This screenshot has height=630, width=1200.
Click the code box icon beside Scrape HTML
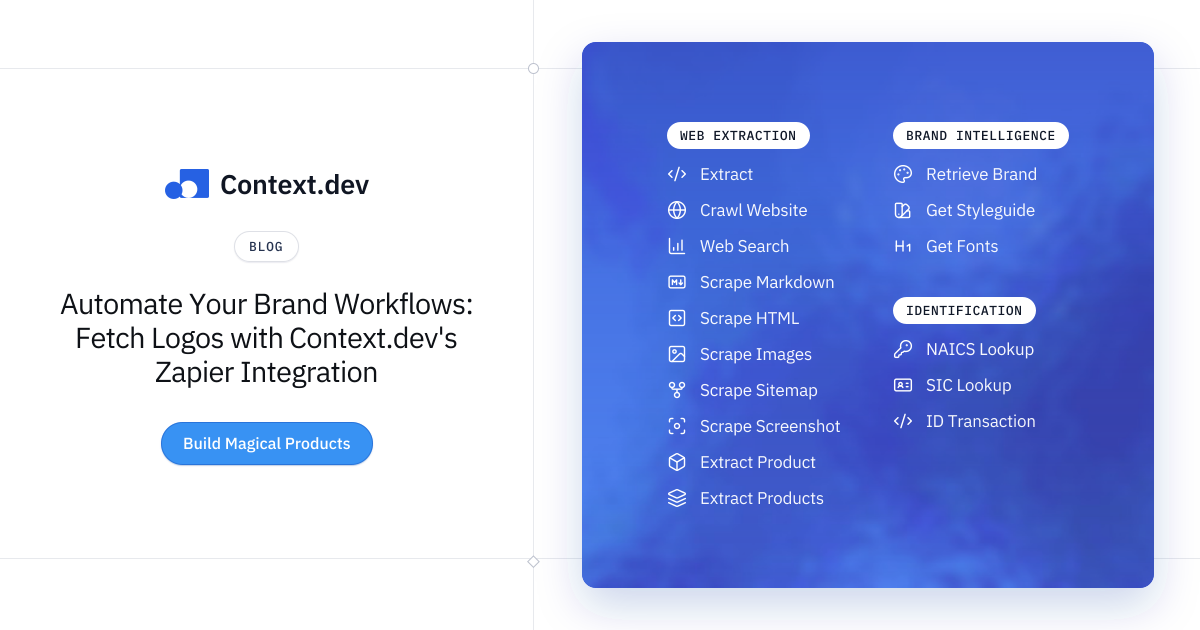coord(677,318)
